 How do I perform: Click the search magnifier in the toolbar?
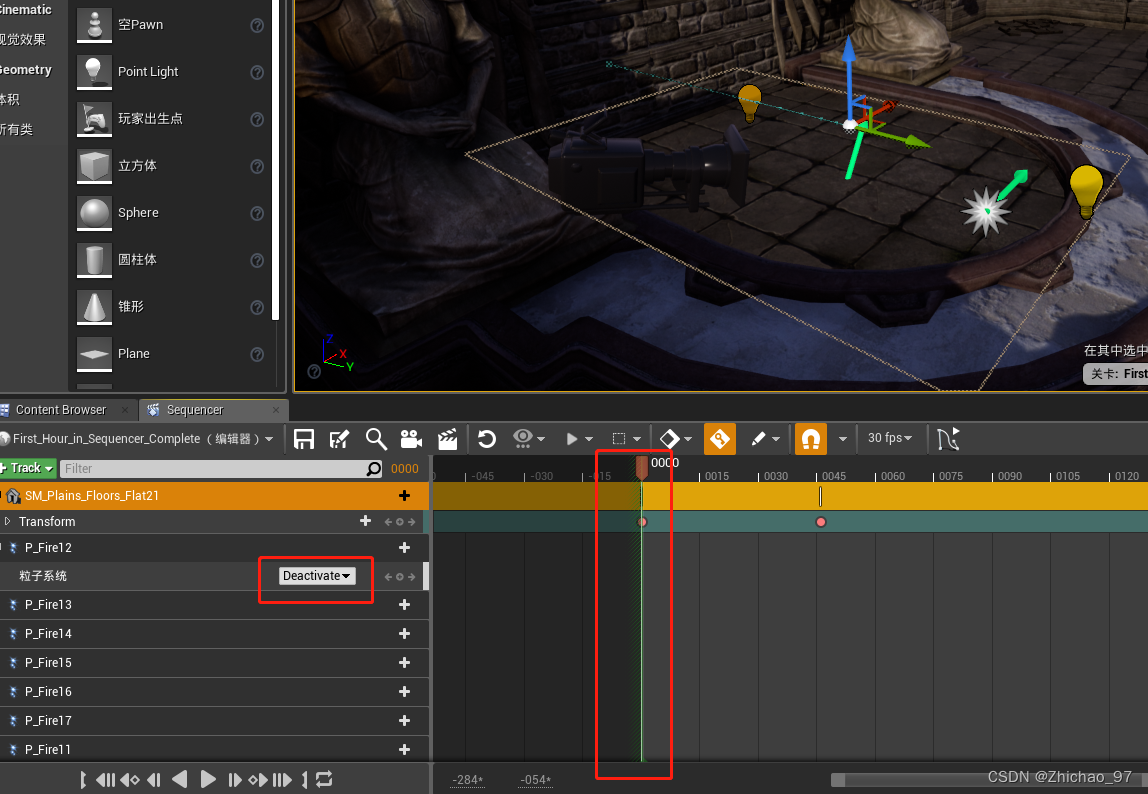pyautogui.click(x=375, y=438)
